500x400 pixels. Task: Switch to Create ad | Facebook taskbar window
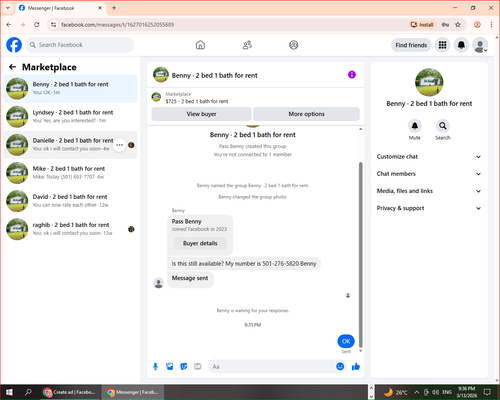point(69,392)
